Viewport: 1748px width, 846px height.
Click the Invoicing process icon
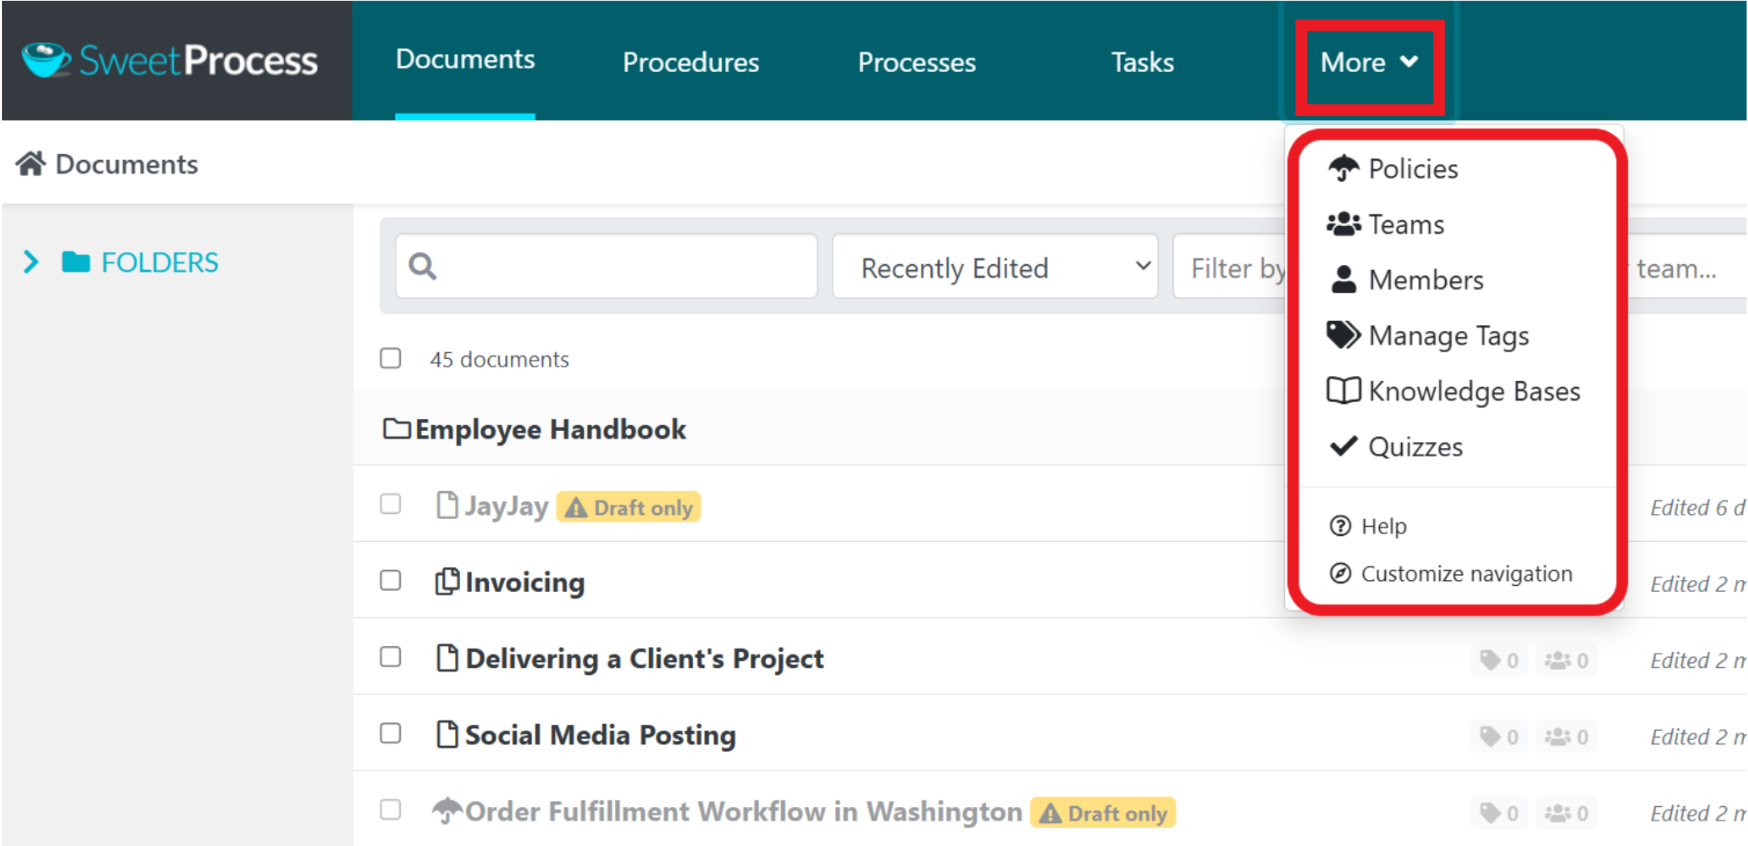click(x=447, y=581)
